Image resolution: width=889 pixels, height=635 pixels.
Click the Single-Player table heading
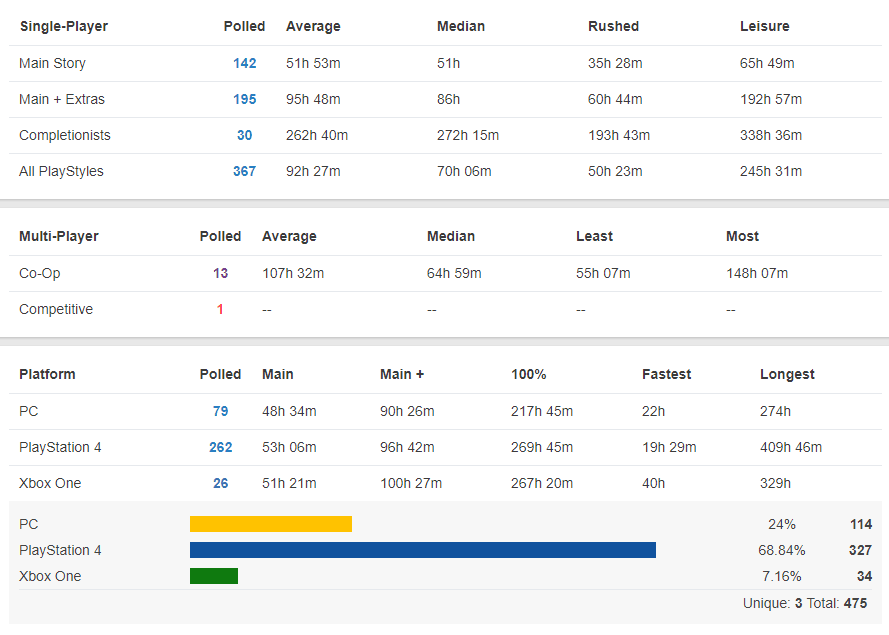tap(63, 26)
